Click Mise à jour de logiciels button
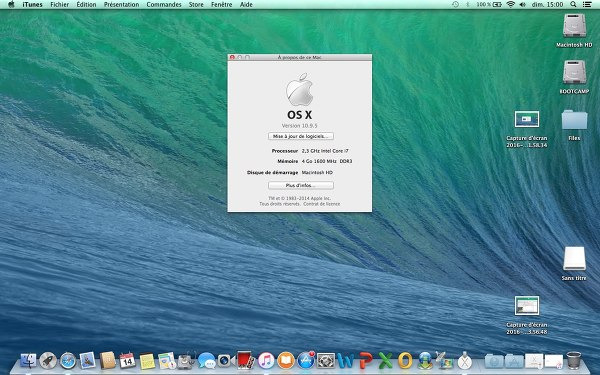This screenshot has height=375, width=600. point(301,136)
